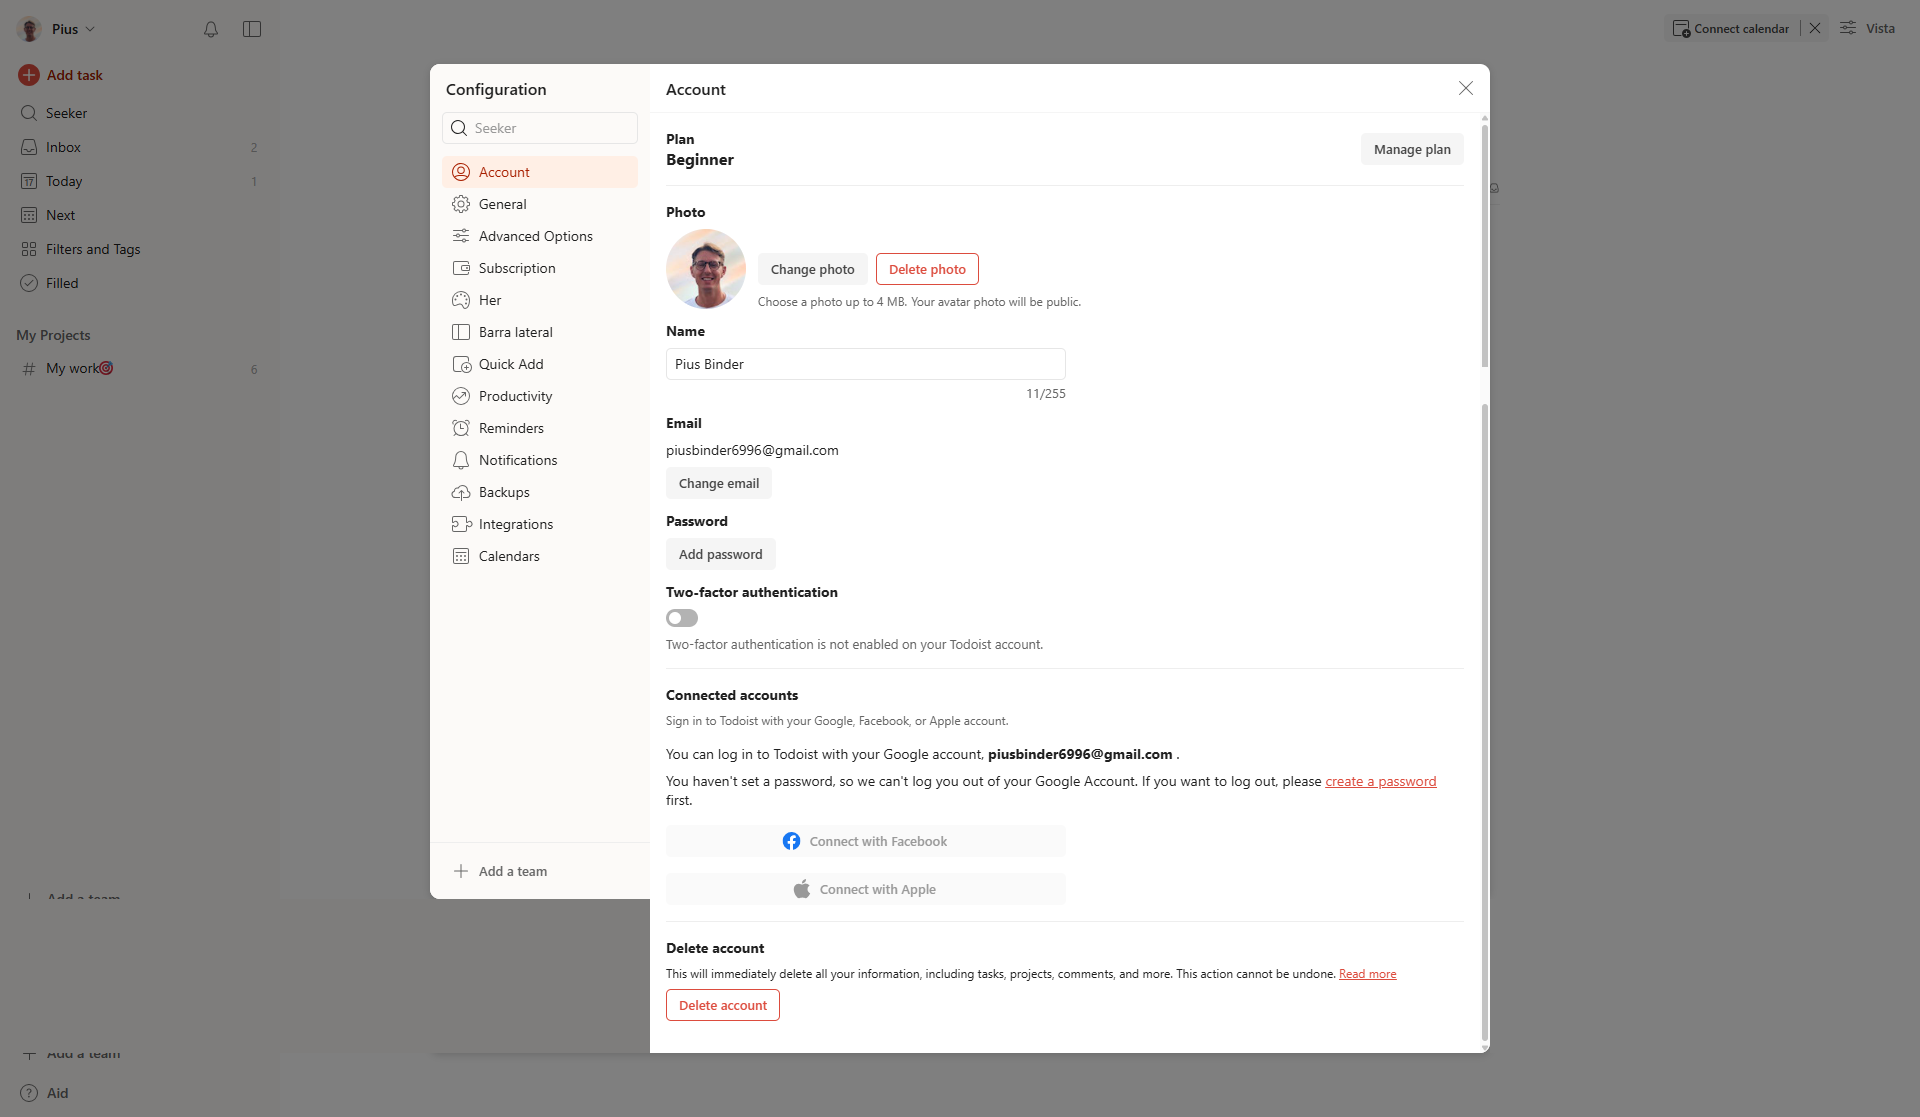The height and width of the screenshot is (1117, 1920).
Task: Click the Manage plan button
Action: 1411,149
